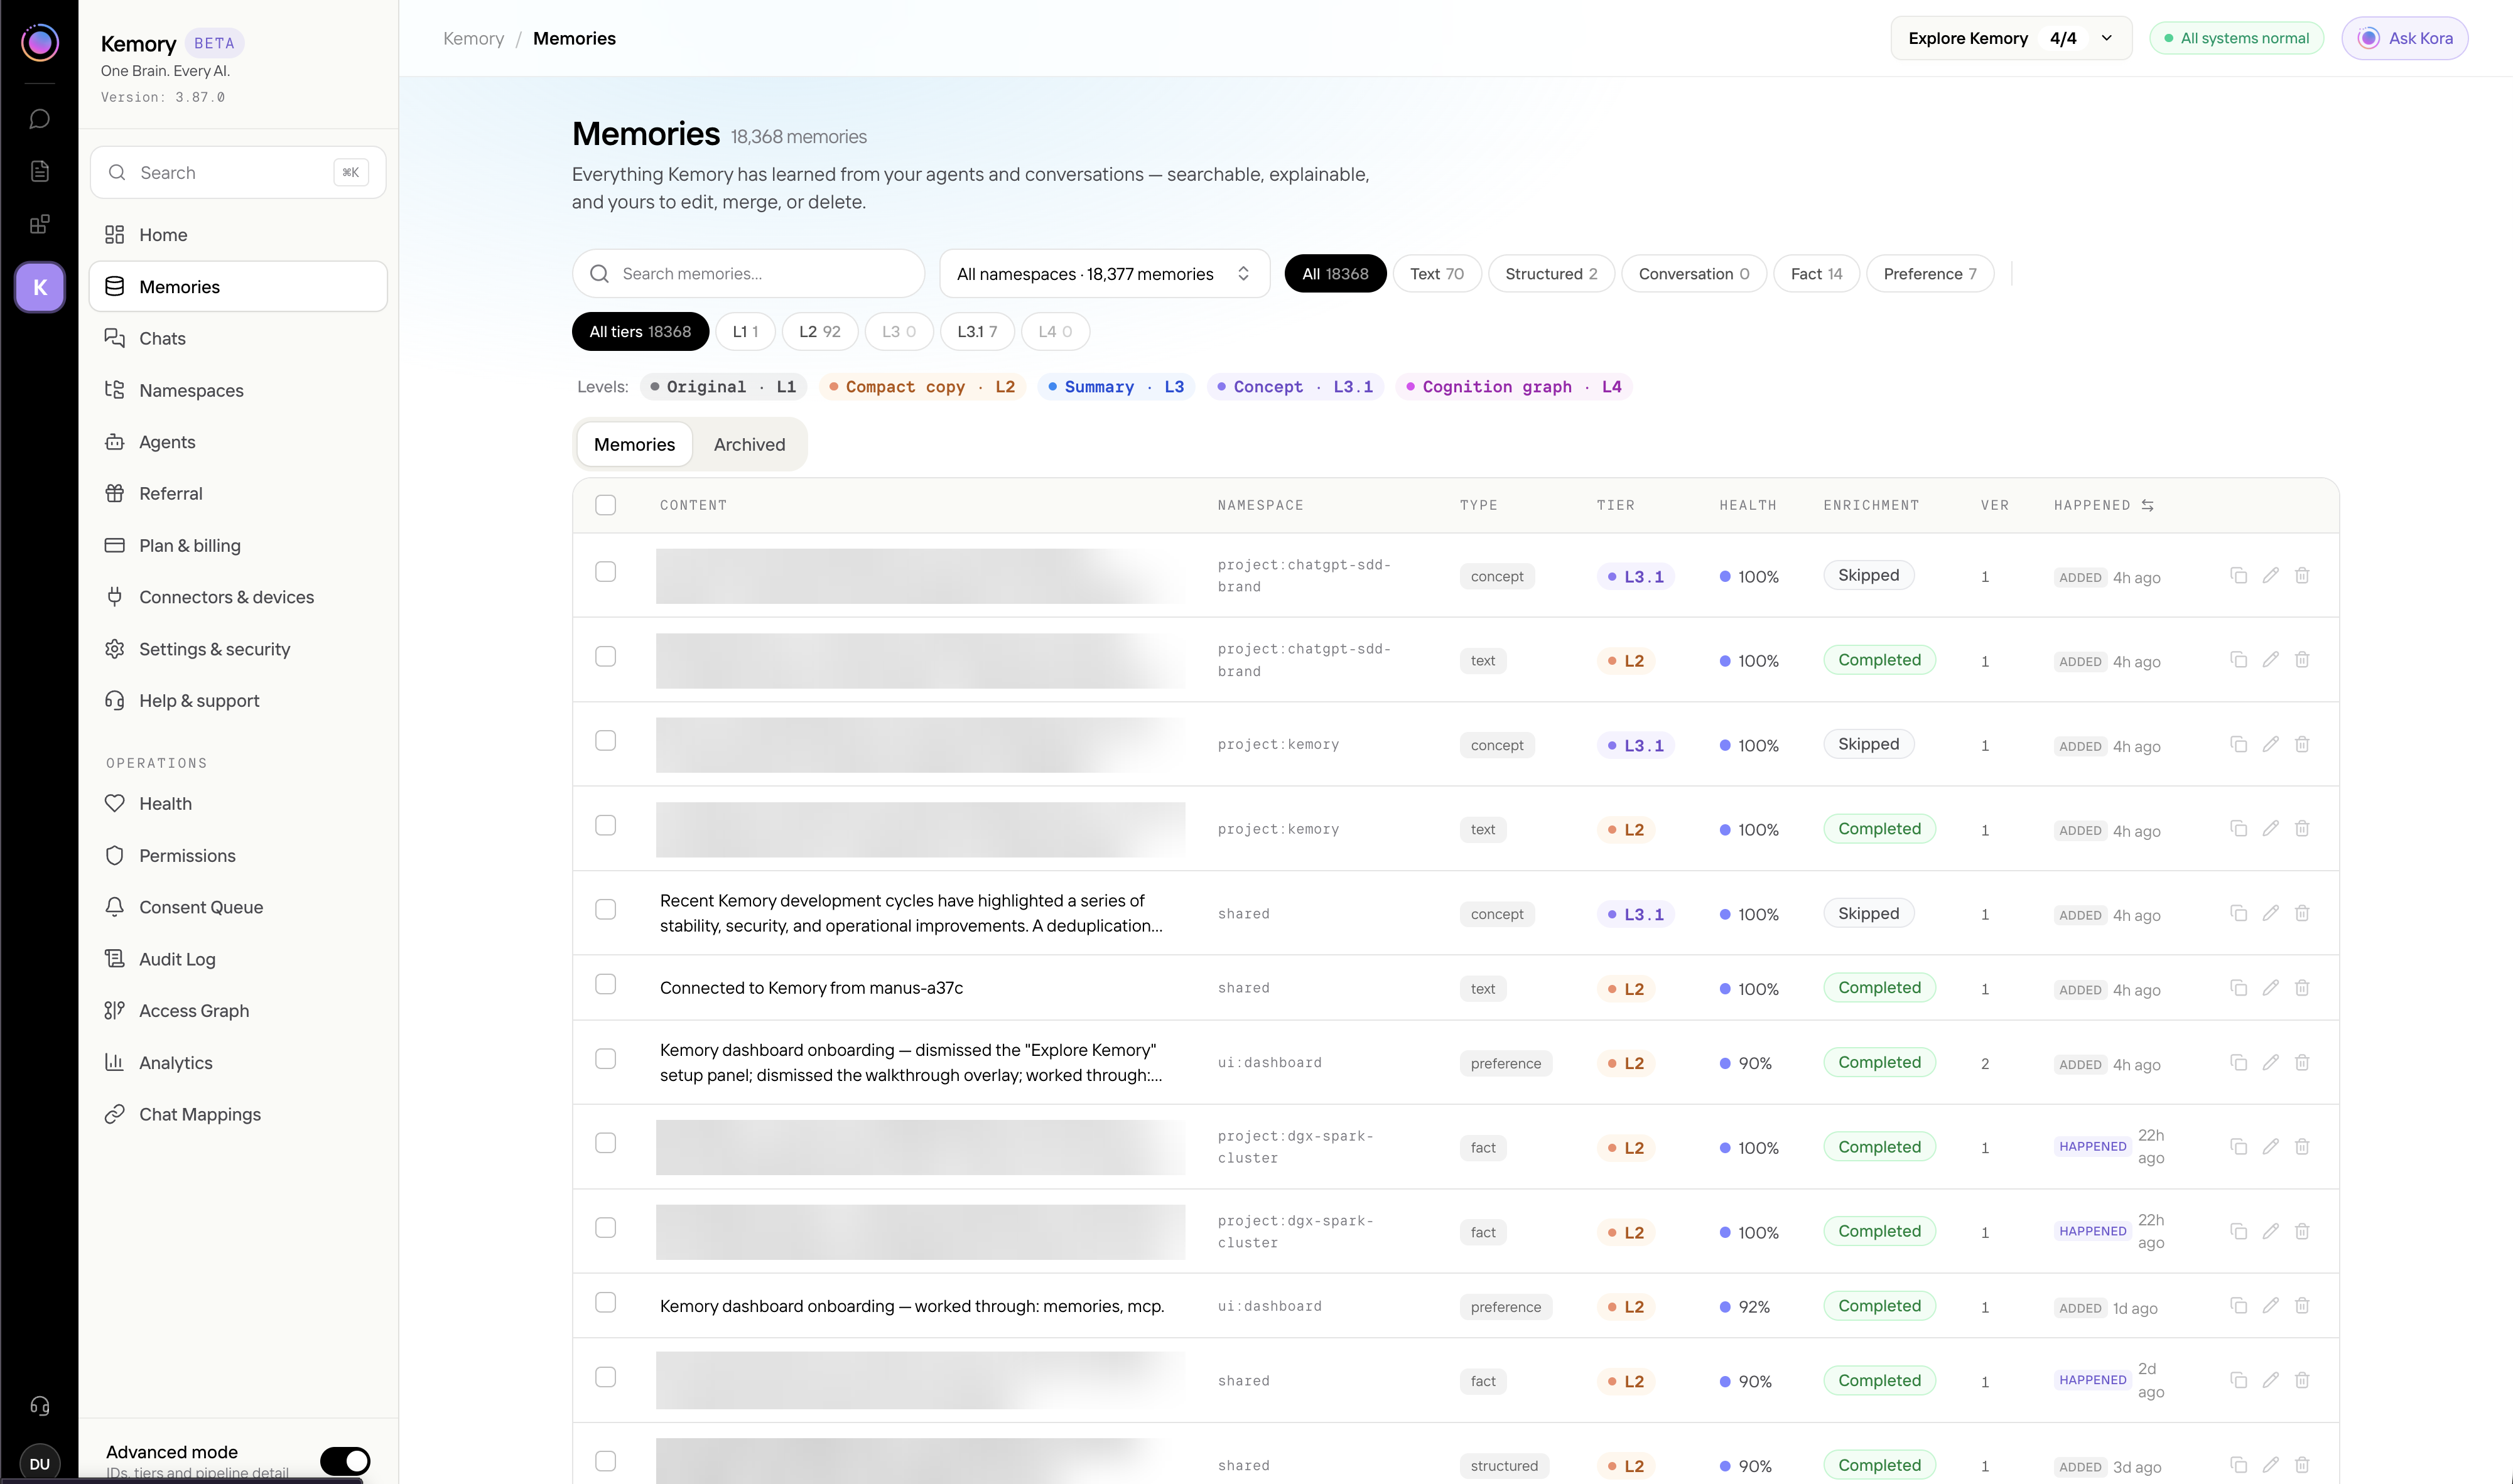Delete the 'worked through: memories, mcp' memory
2513x1484 pixels.
2302,1306
